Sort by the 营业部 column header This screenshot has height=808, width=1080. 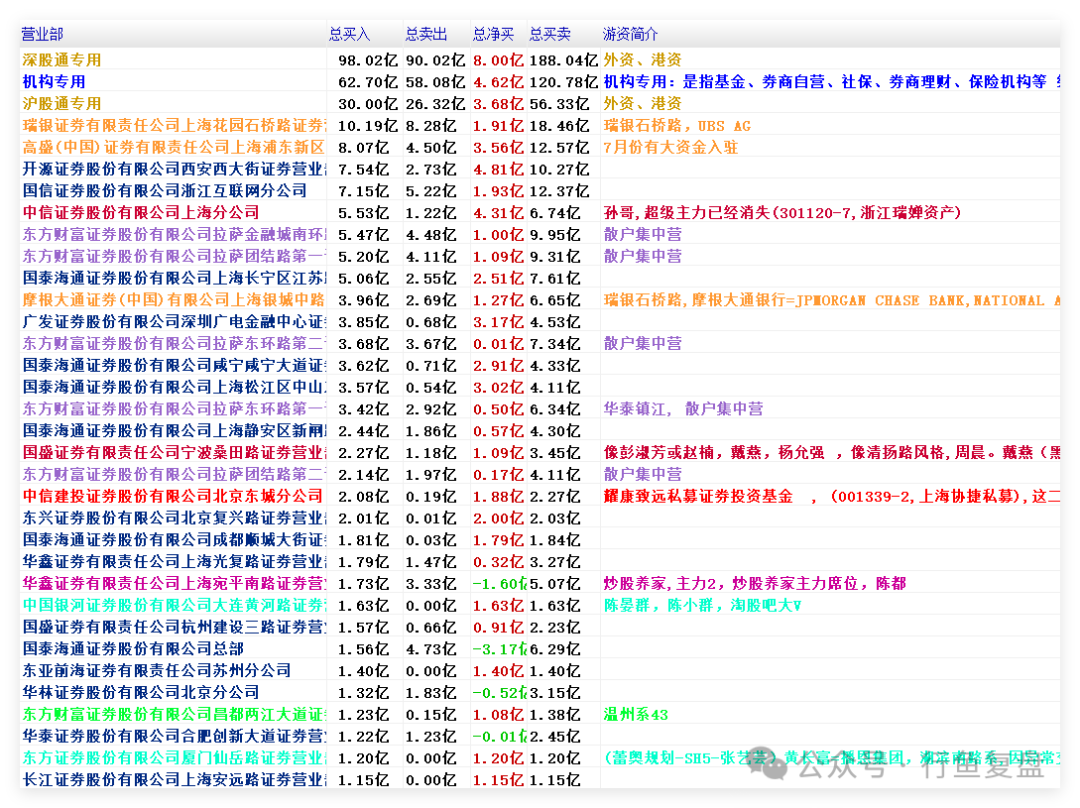pyautogui.click(x=42, y=34)
